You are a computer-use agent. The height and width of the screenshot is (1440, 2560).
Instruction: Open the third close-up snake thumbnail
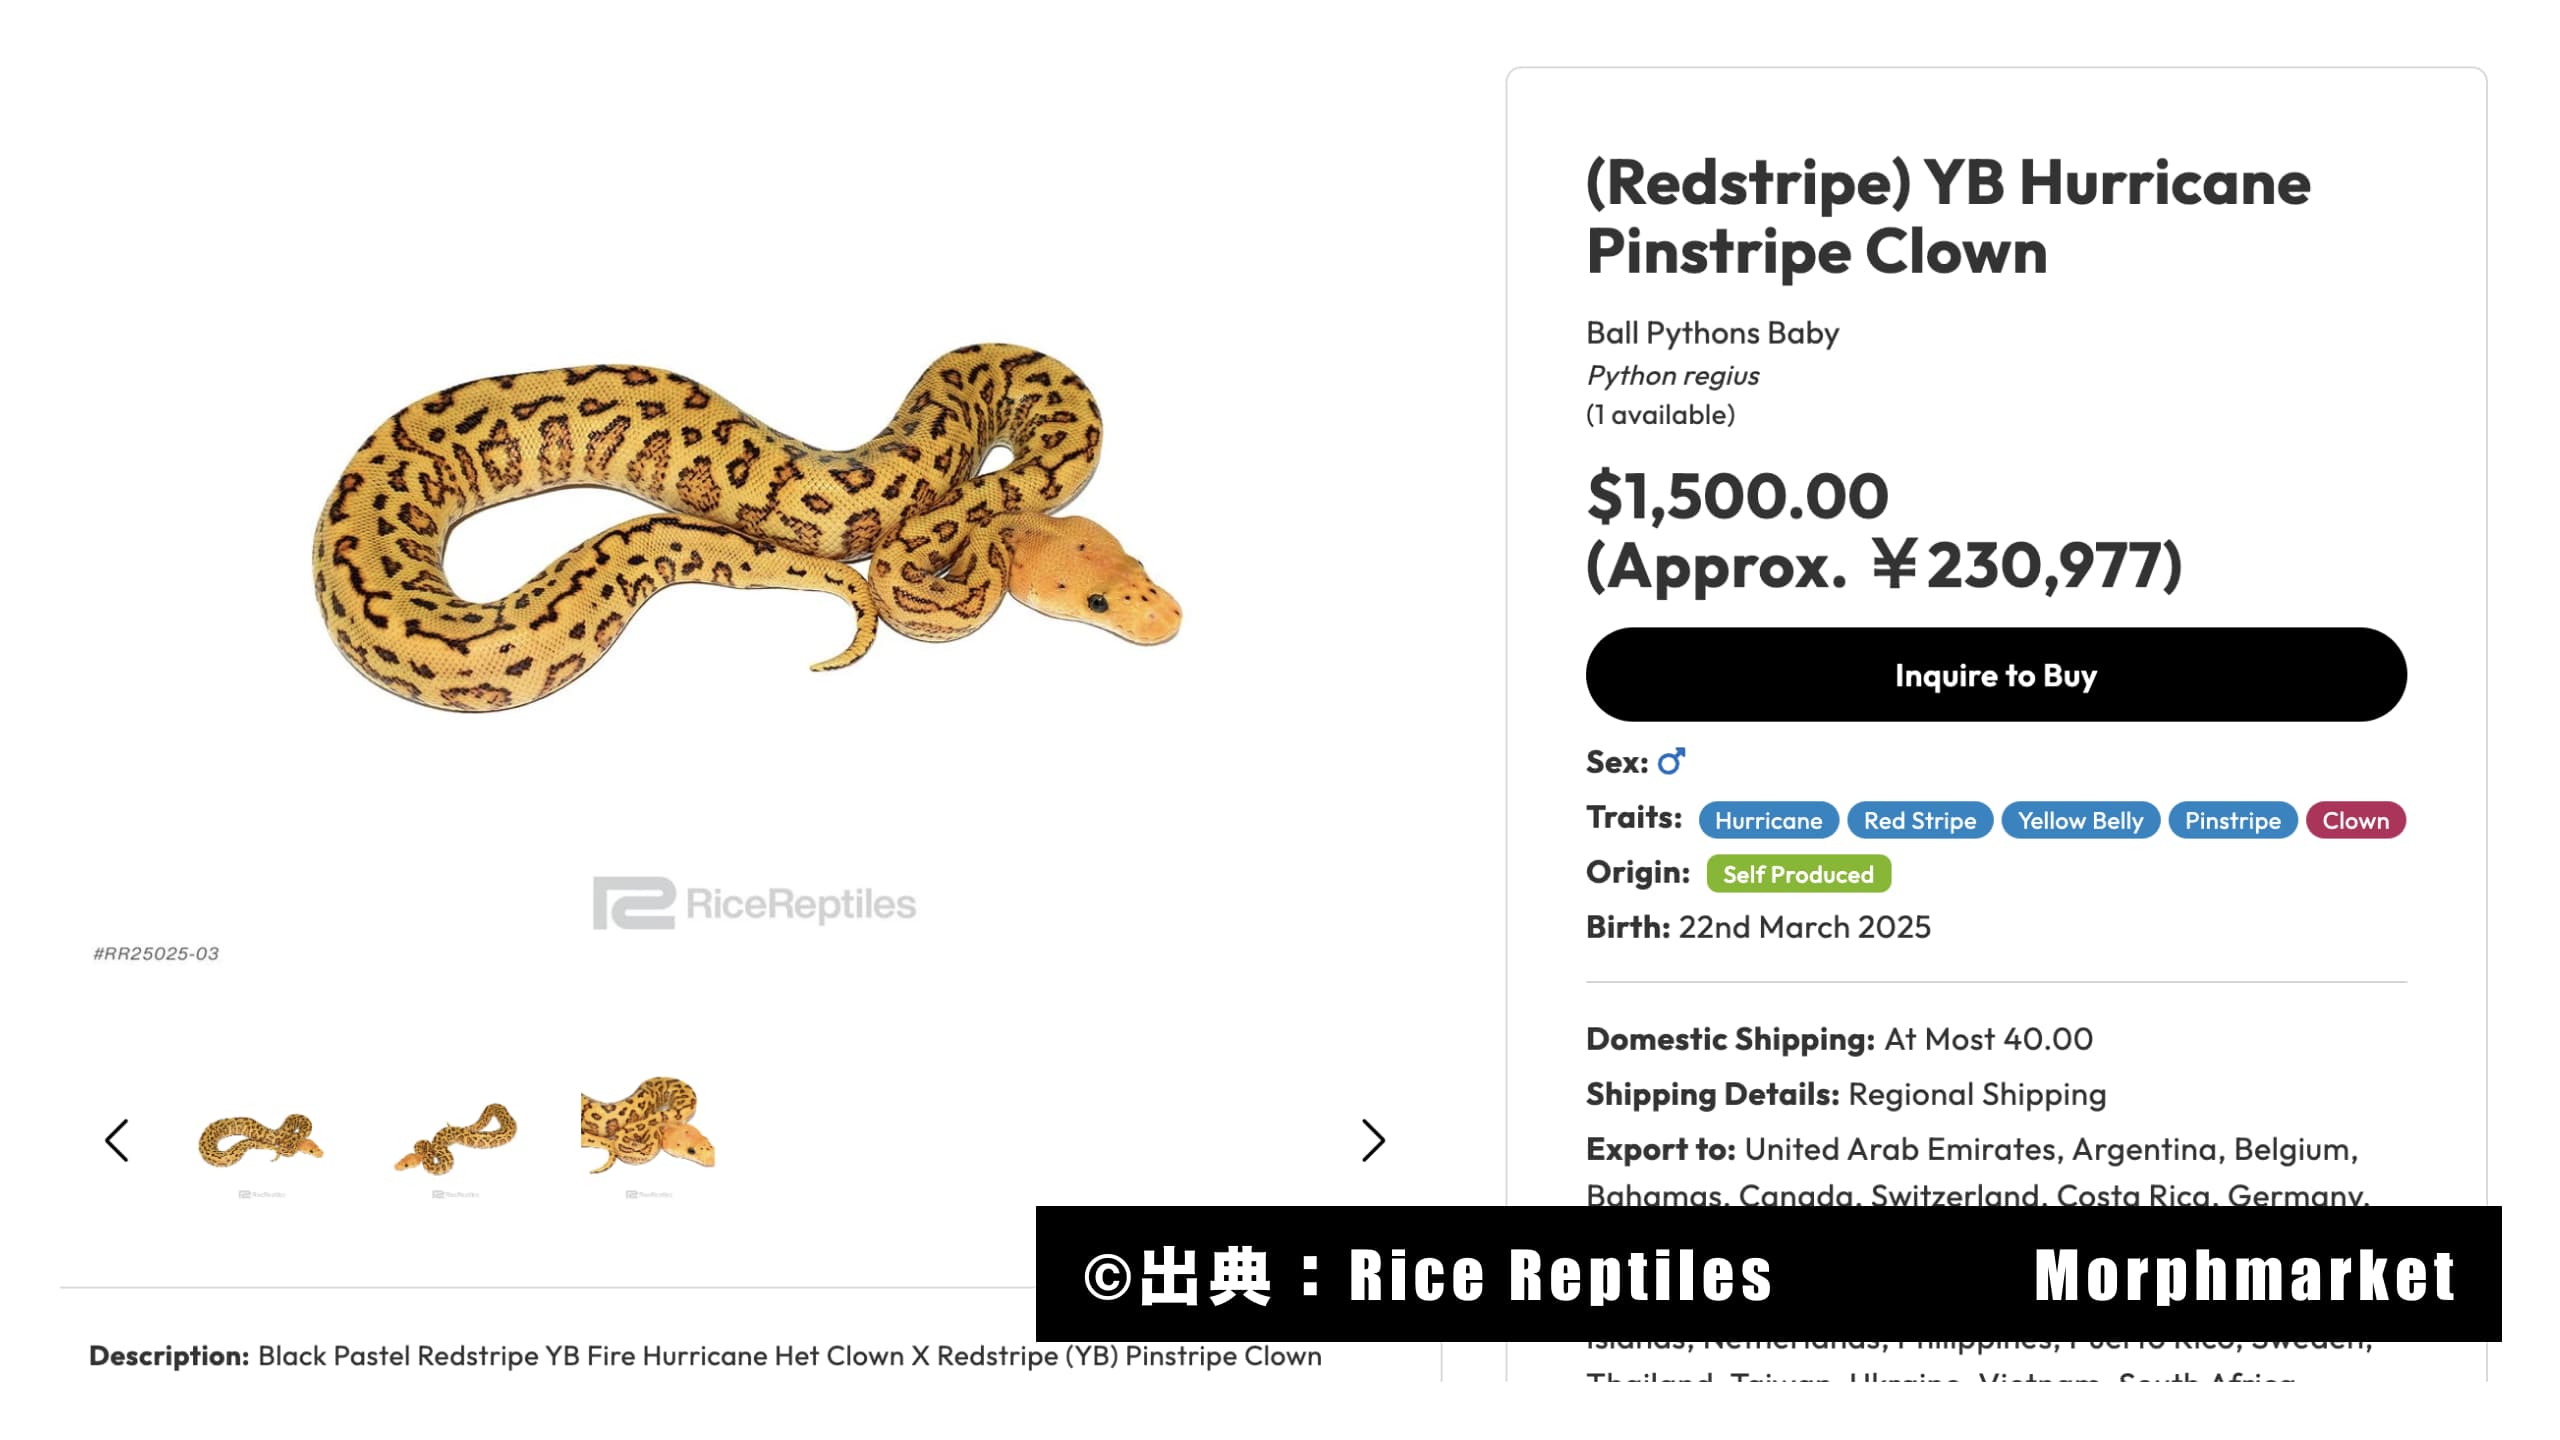tap(648, 1125)
